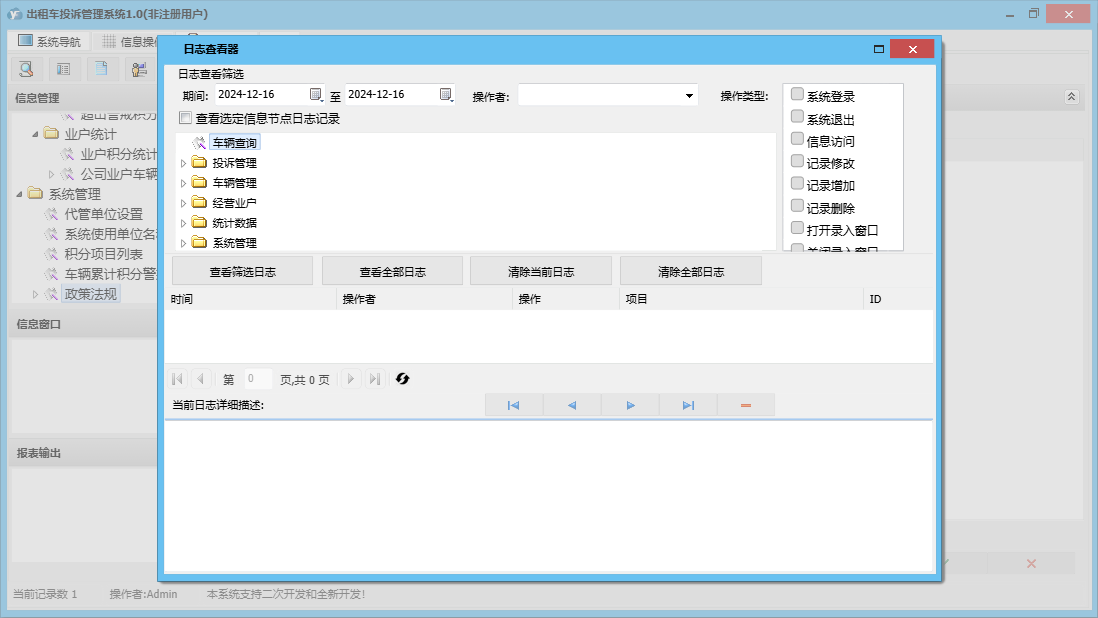Click the log description text area

tap(549, 496)
